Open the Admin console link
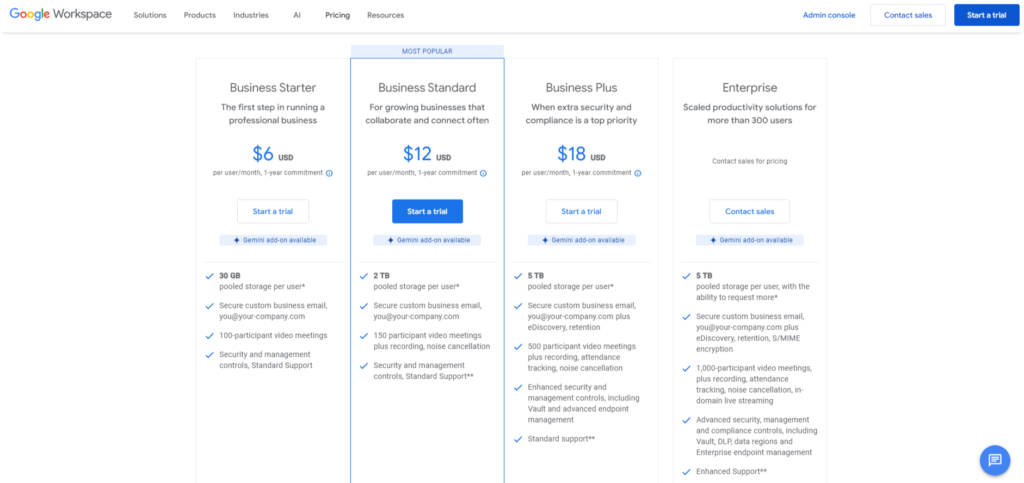 (829, 16)
